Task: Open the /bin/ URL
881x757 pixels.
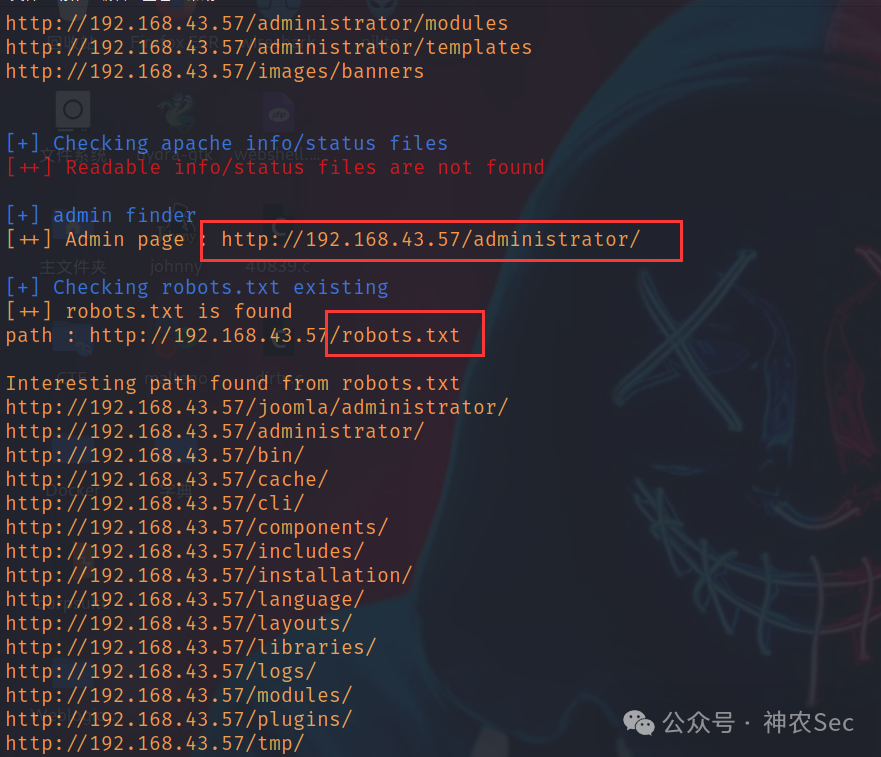Action: [x=155, y=456]
